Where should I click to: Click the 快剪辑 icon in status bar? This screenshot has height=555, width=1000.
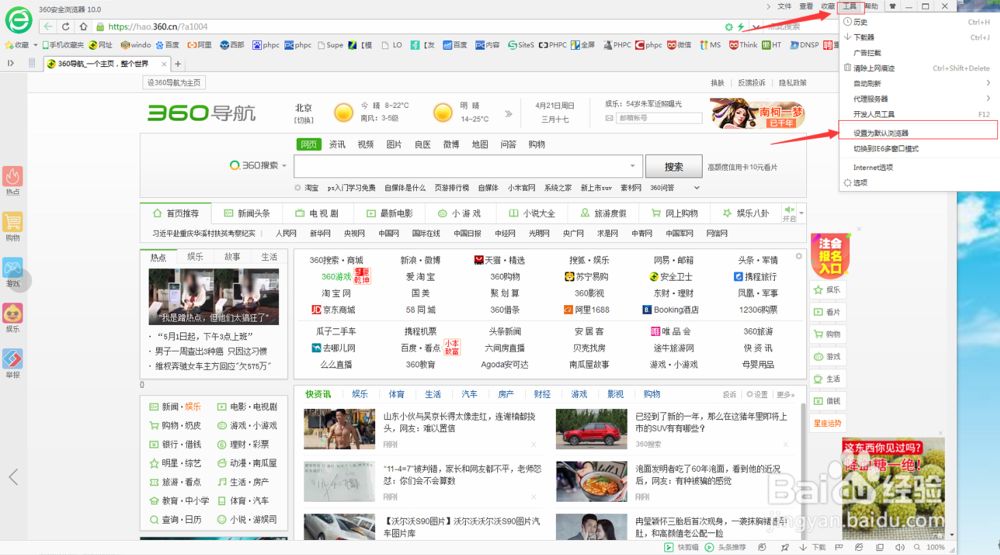681,547
